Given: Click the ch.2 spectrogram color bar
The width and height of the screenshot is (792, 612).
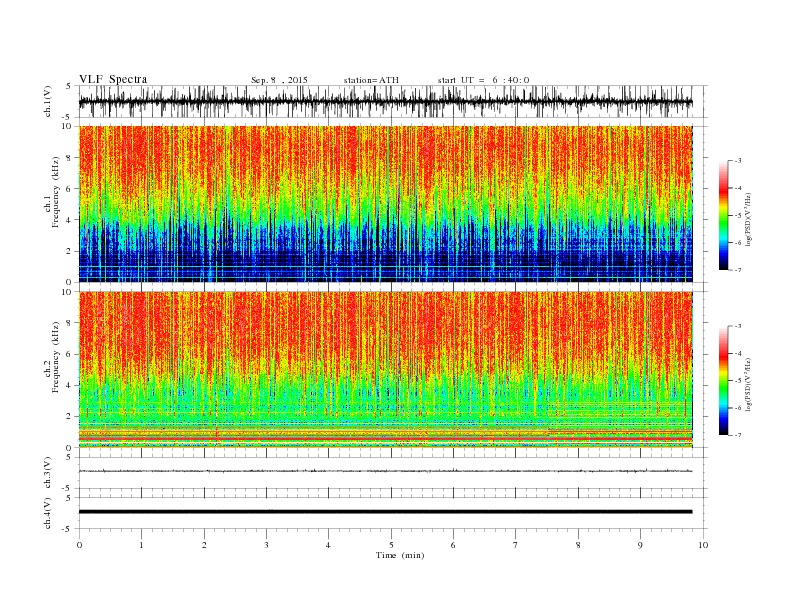Looking at the screenshot, I should 723,380.
